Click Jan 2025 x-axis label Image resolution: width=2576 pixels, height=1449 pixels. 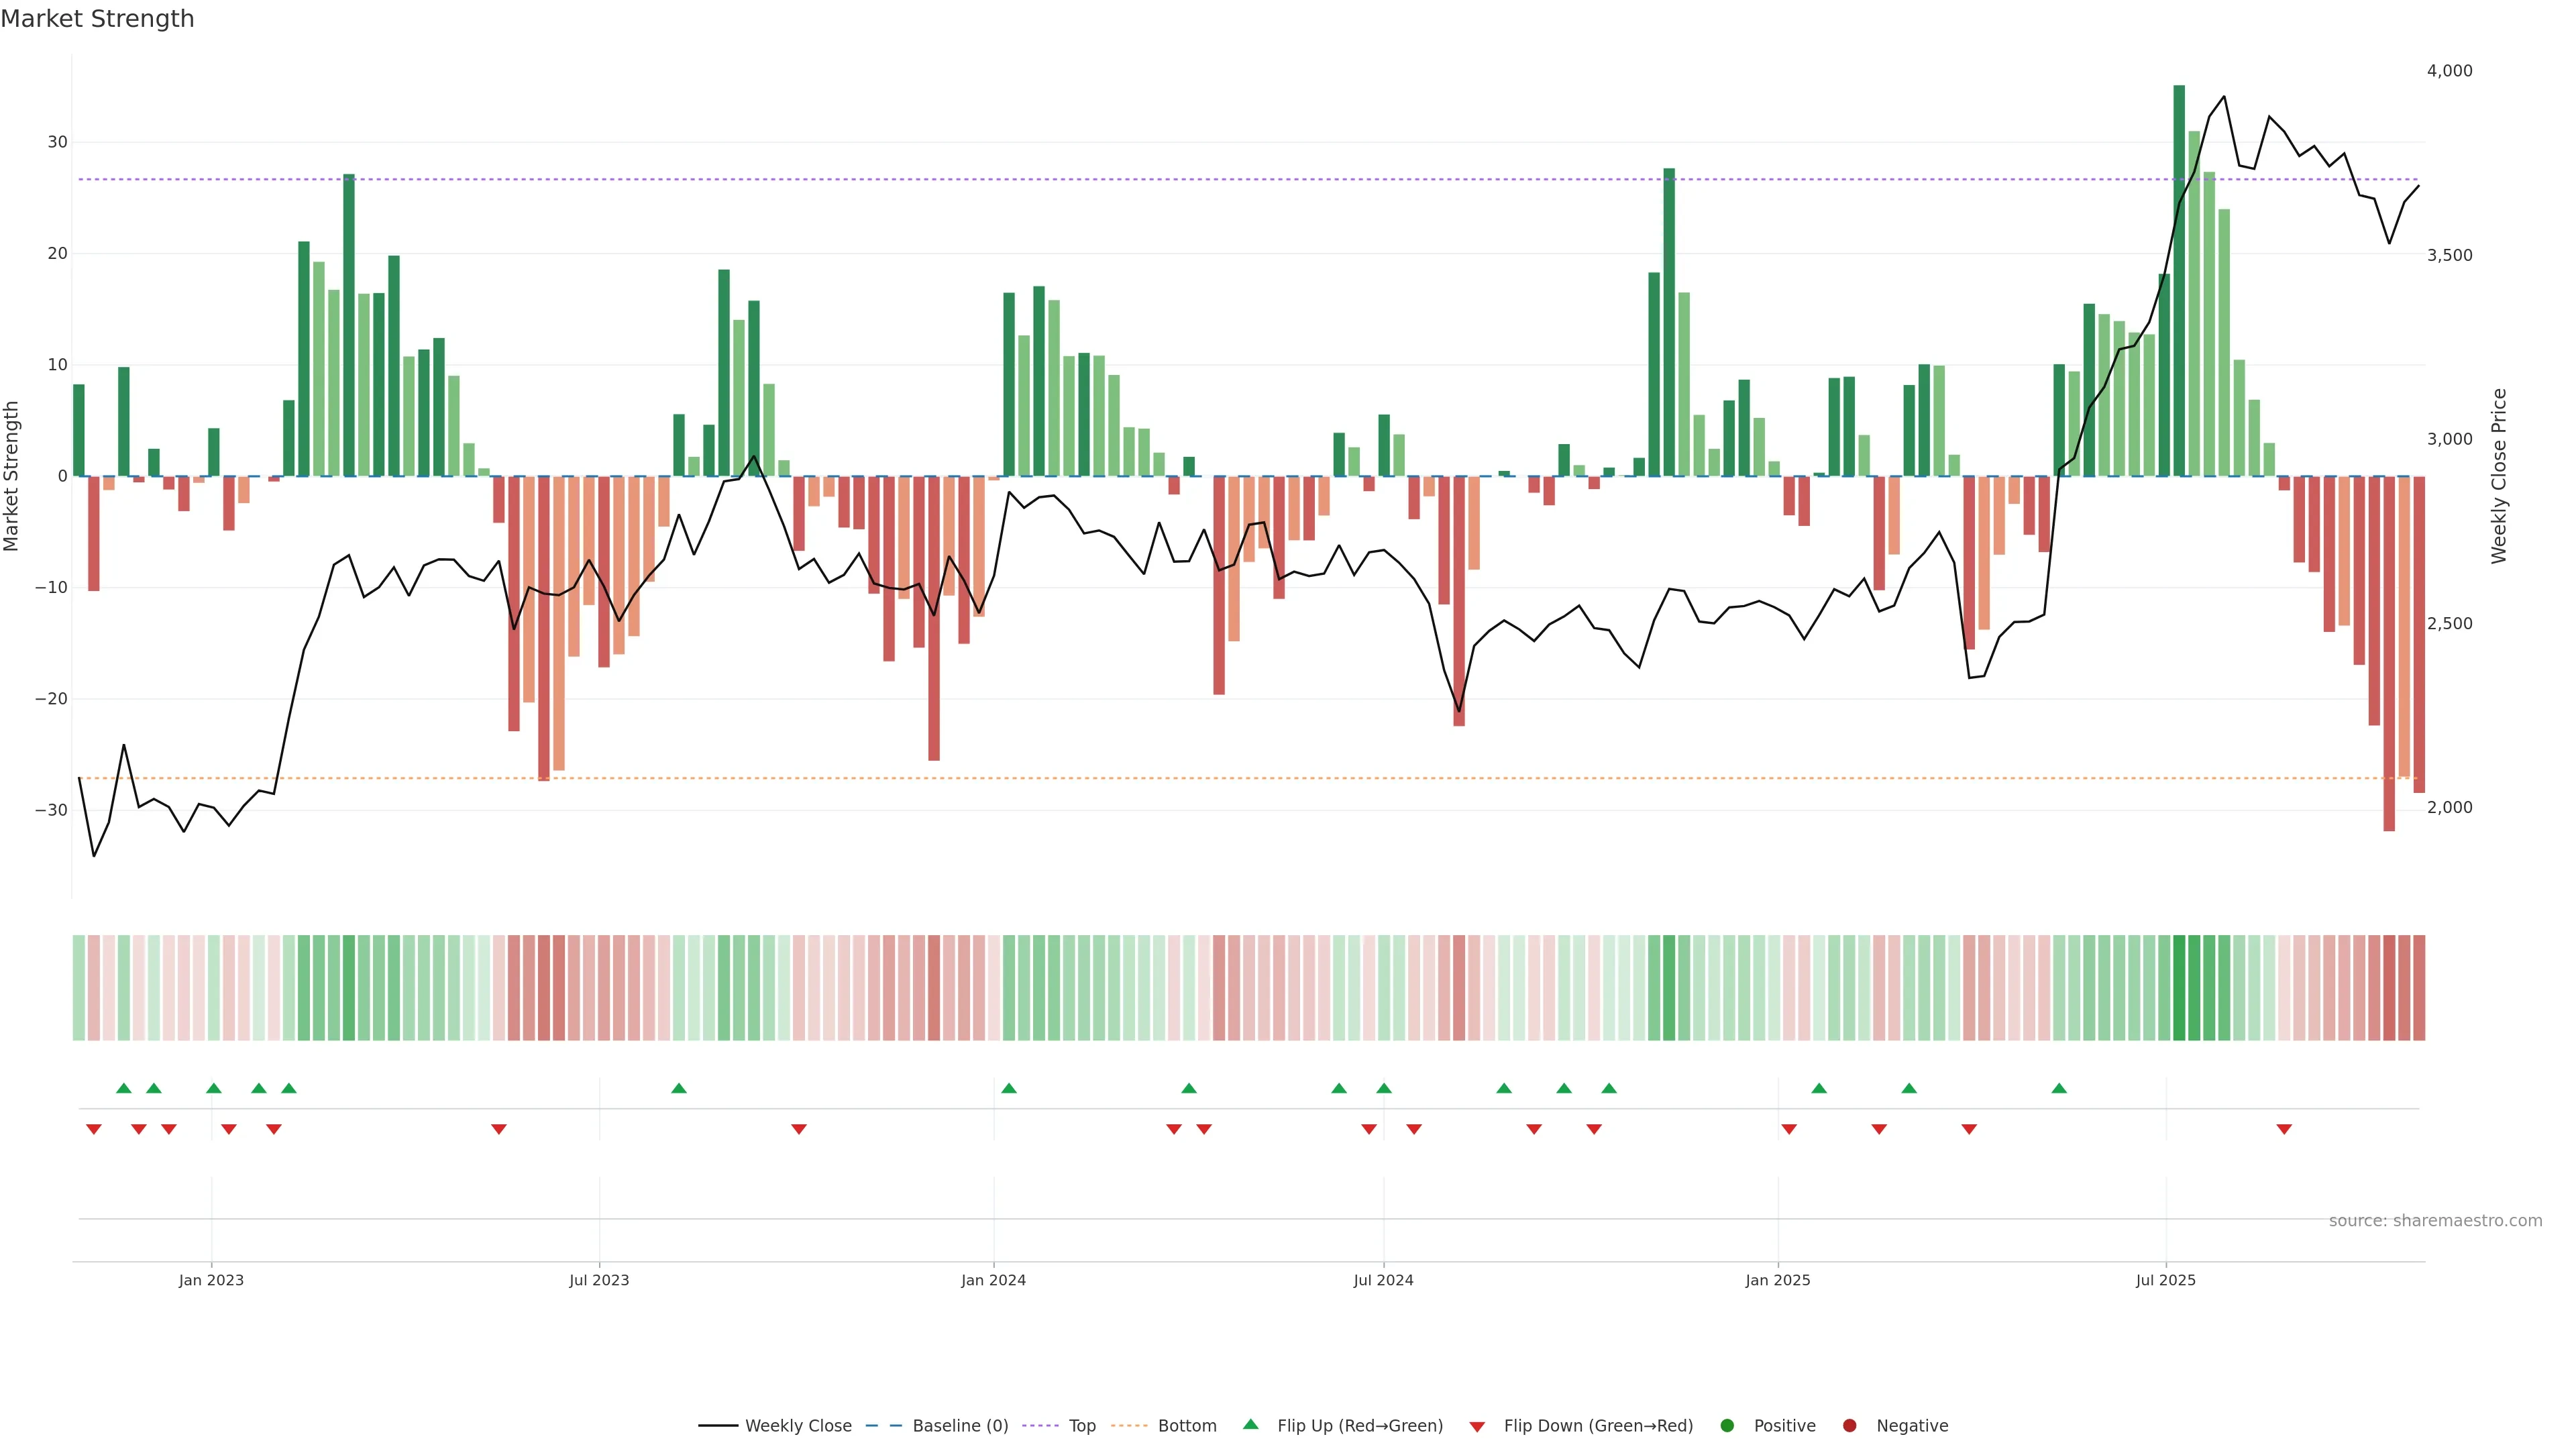[x=1778, y=1280]
